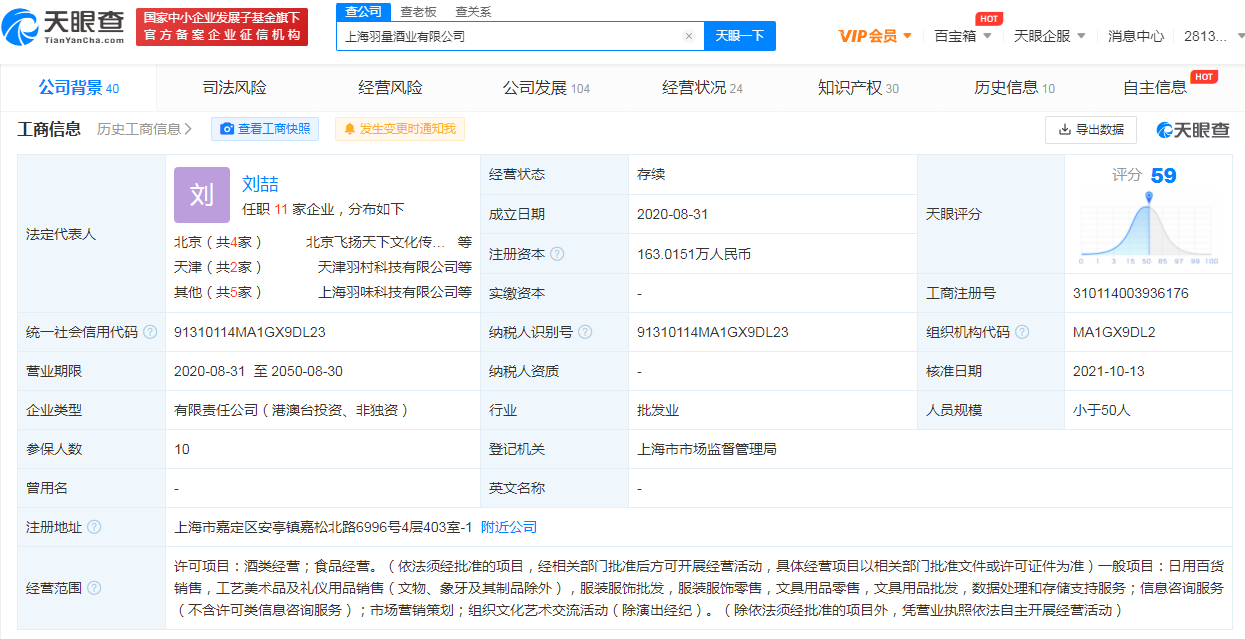Switch to 查公司 search tab
This screenshot has height=639, width=1245.
tap(363, 12)
